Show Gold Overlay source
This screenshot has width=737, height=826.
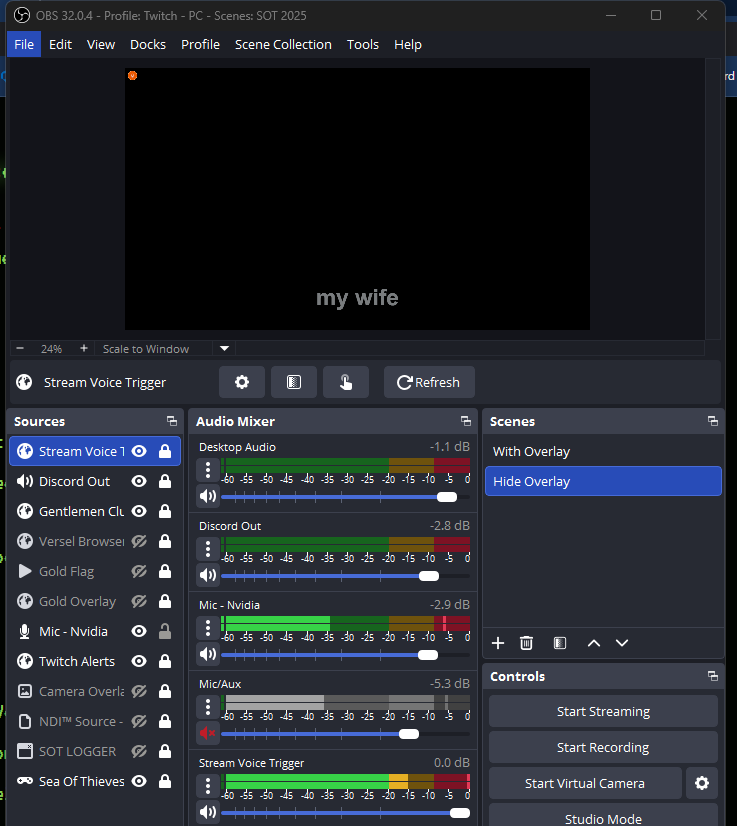(139, 602)
